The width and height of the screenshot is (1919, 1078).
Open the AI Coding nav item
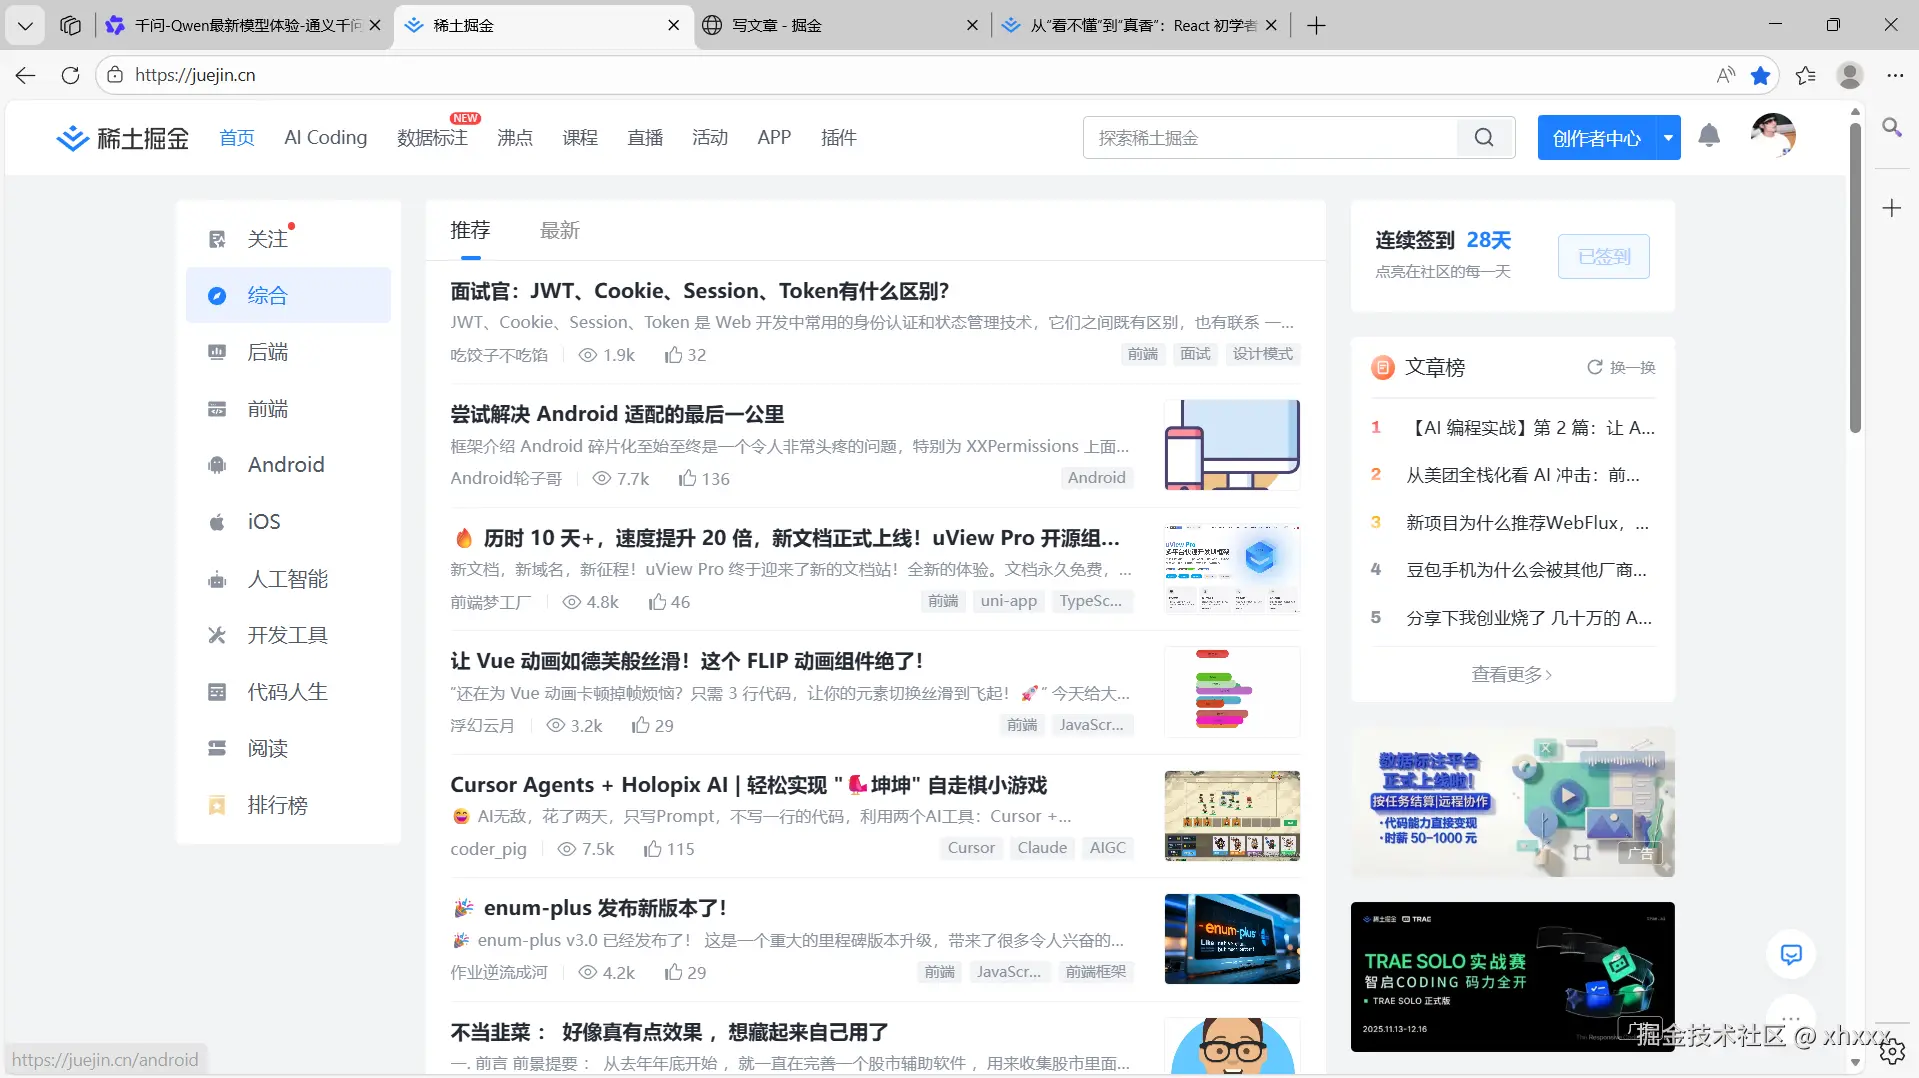coord(326,138)
